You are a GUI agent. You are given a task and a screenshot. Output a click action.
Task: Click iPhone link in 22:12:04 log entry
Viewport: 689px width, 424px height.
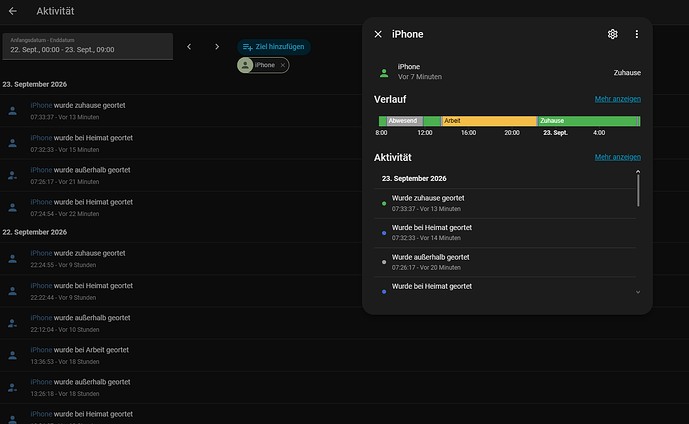coord(41,318)
